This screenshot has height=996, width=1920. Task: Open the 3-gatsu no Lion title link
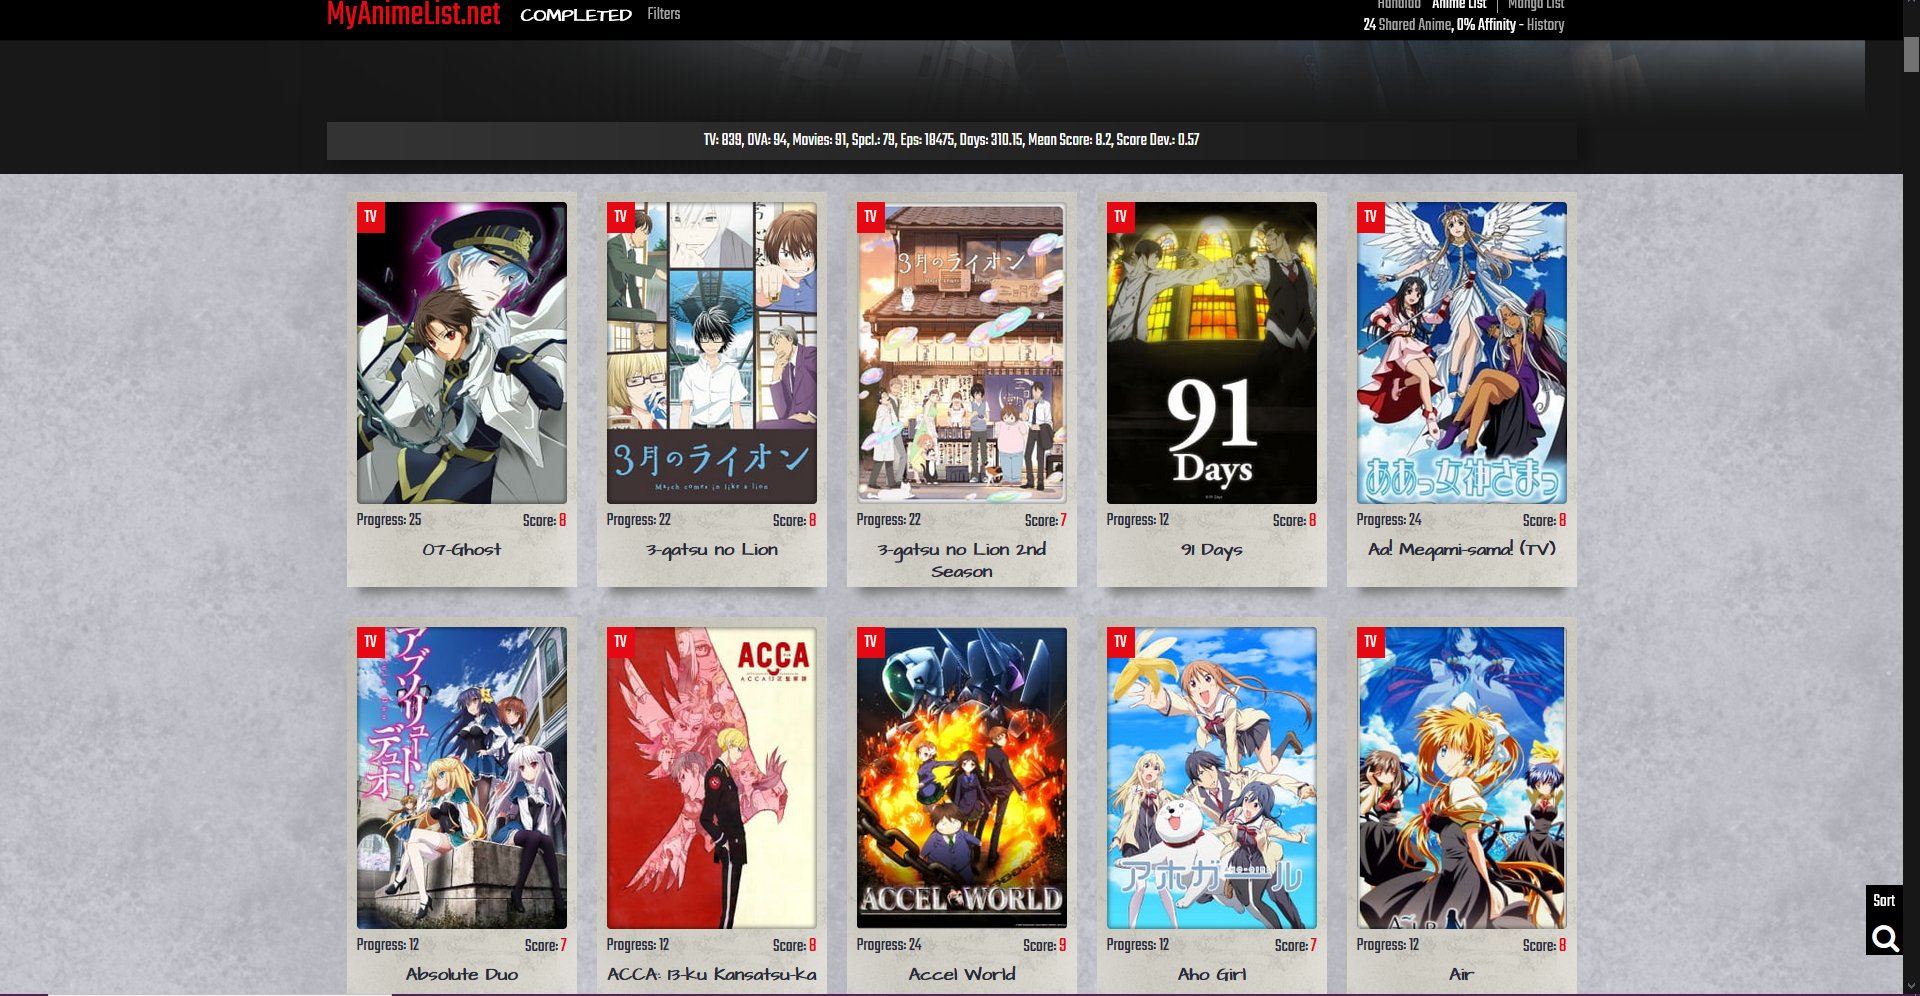click(x=711, y=550)
